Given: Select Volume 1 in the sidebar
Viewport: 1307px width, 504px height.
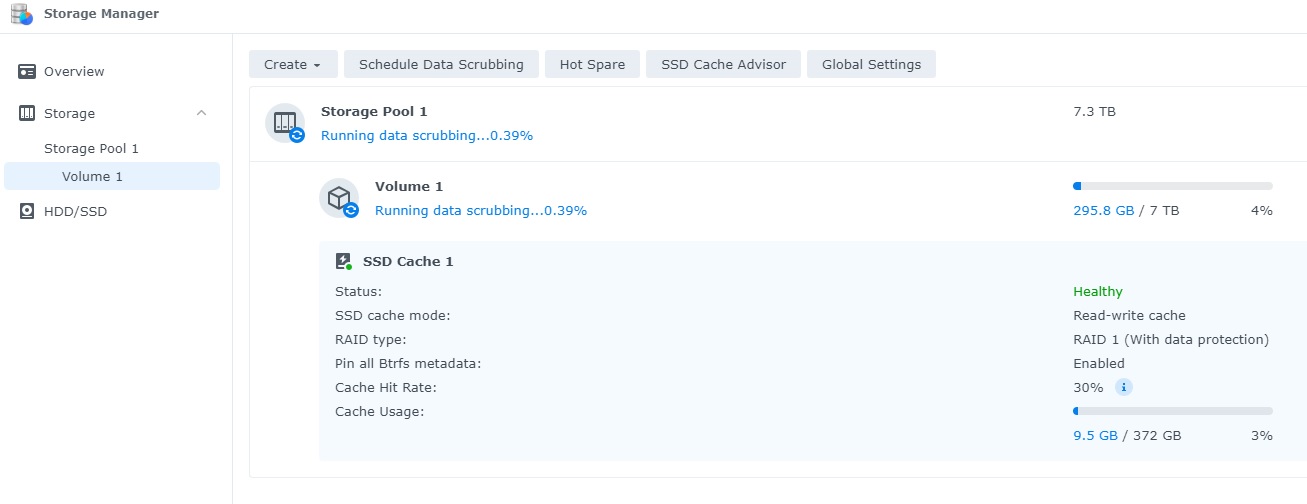Looking at the screenshot, I should click(x=92, y=177).
